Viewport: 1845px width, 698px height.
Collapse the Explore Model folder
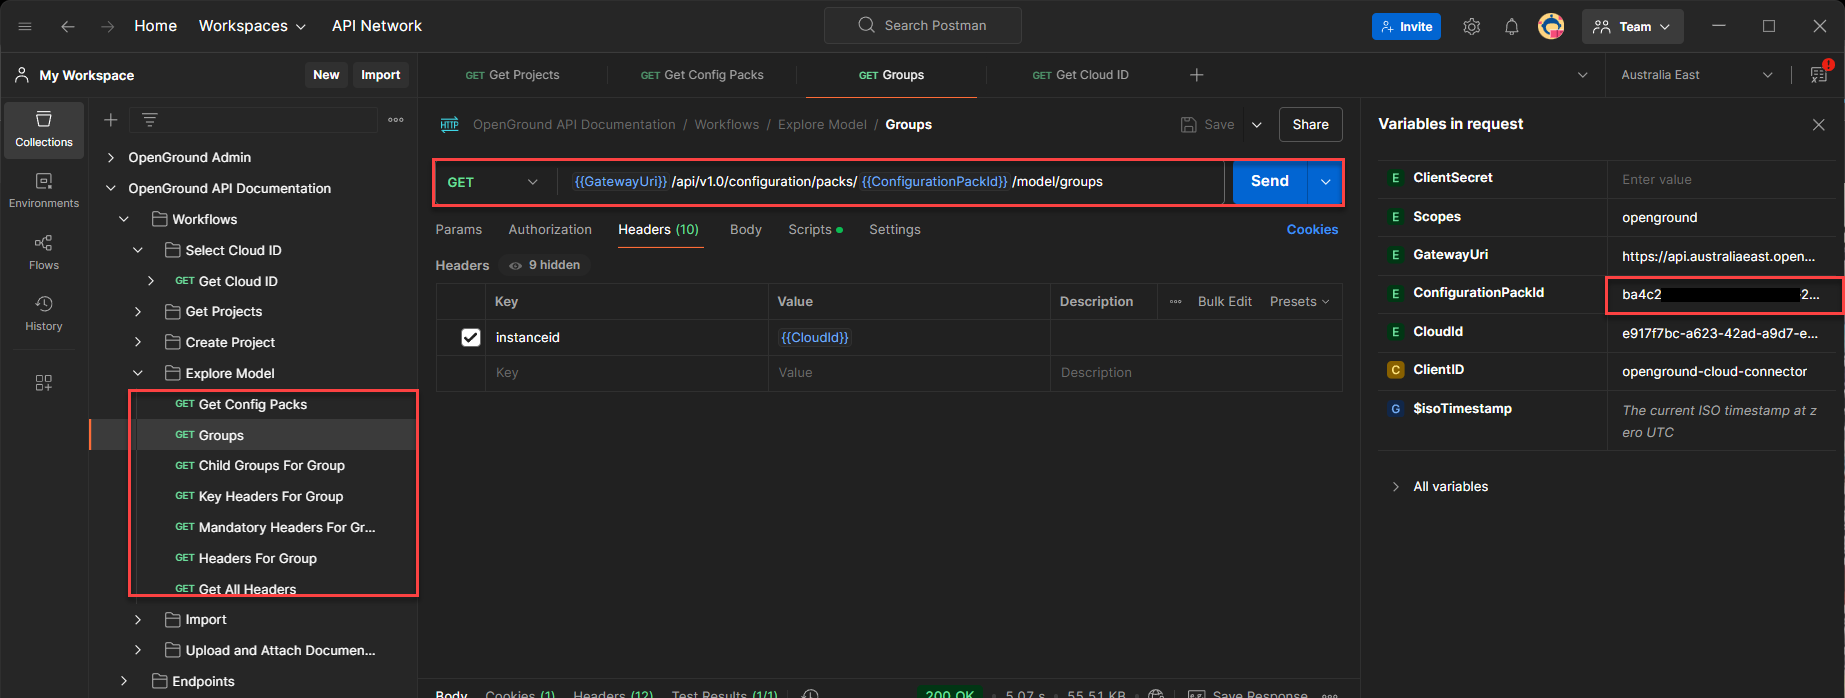138,374
